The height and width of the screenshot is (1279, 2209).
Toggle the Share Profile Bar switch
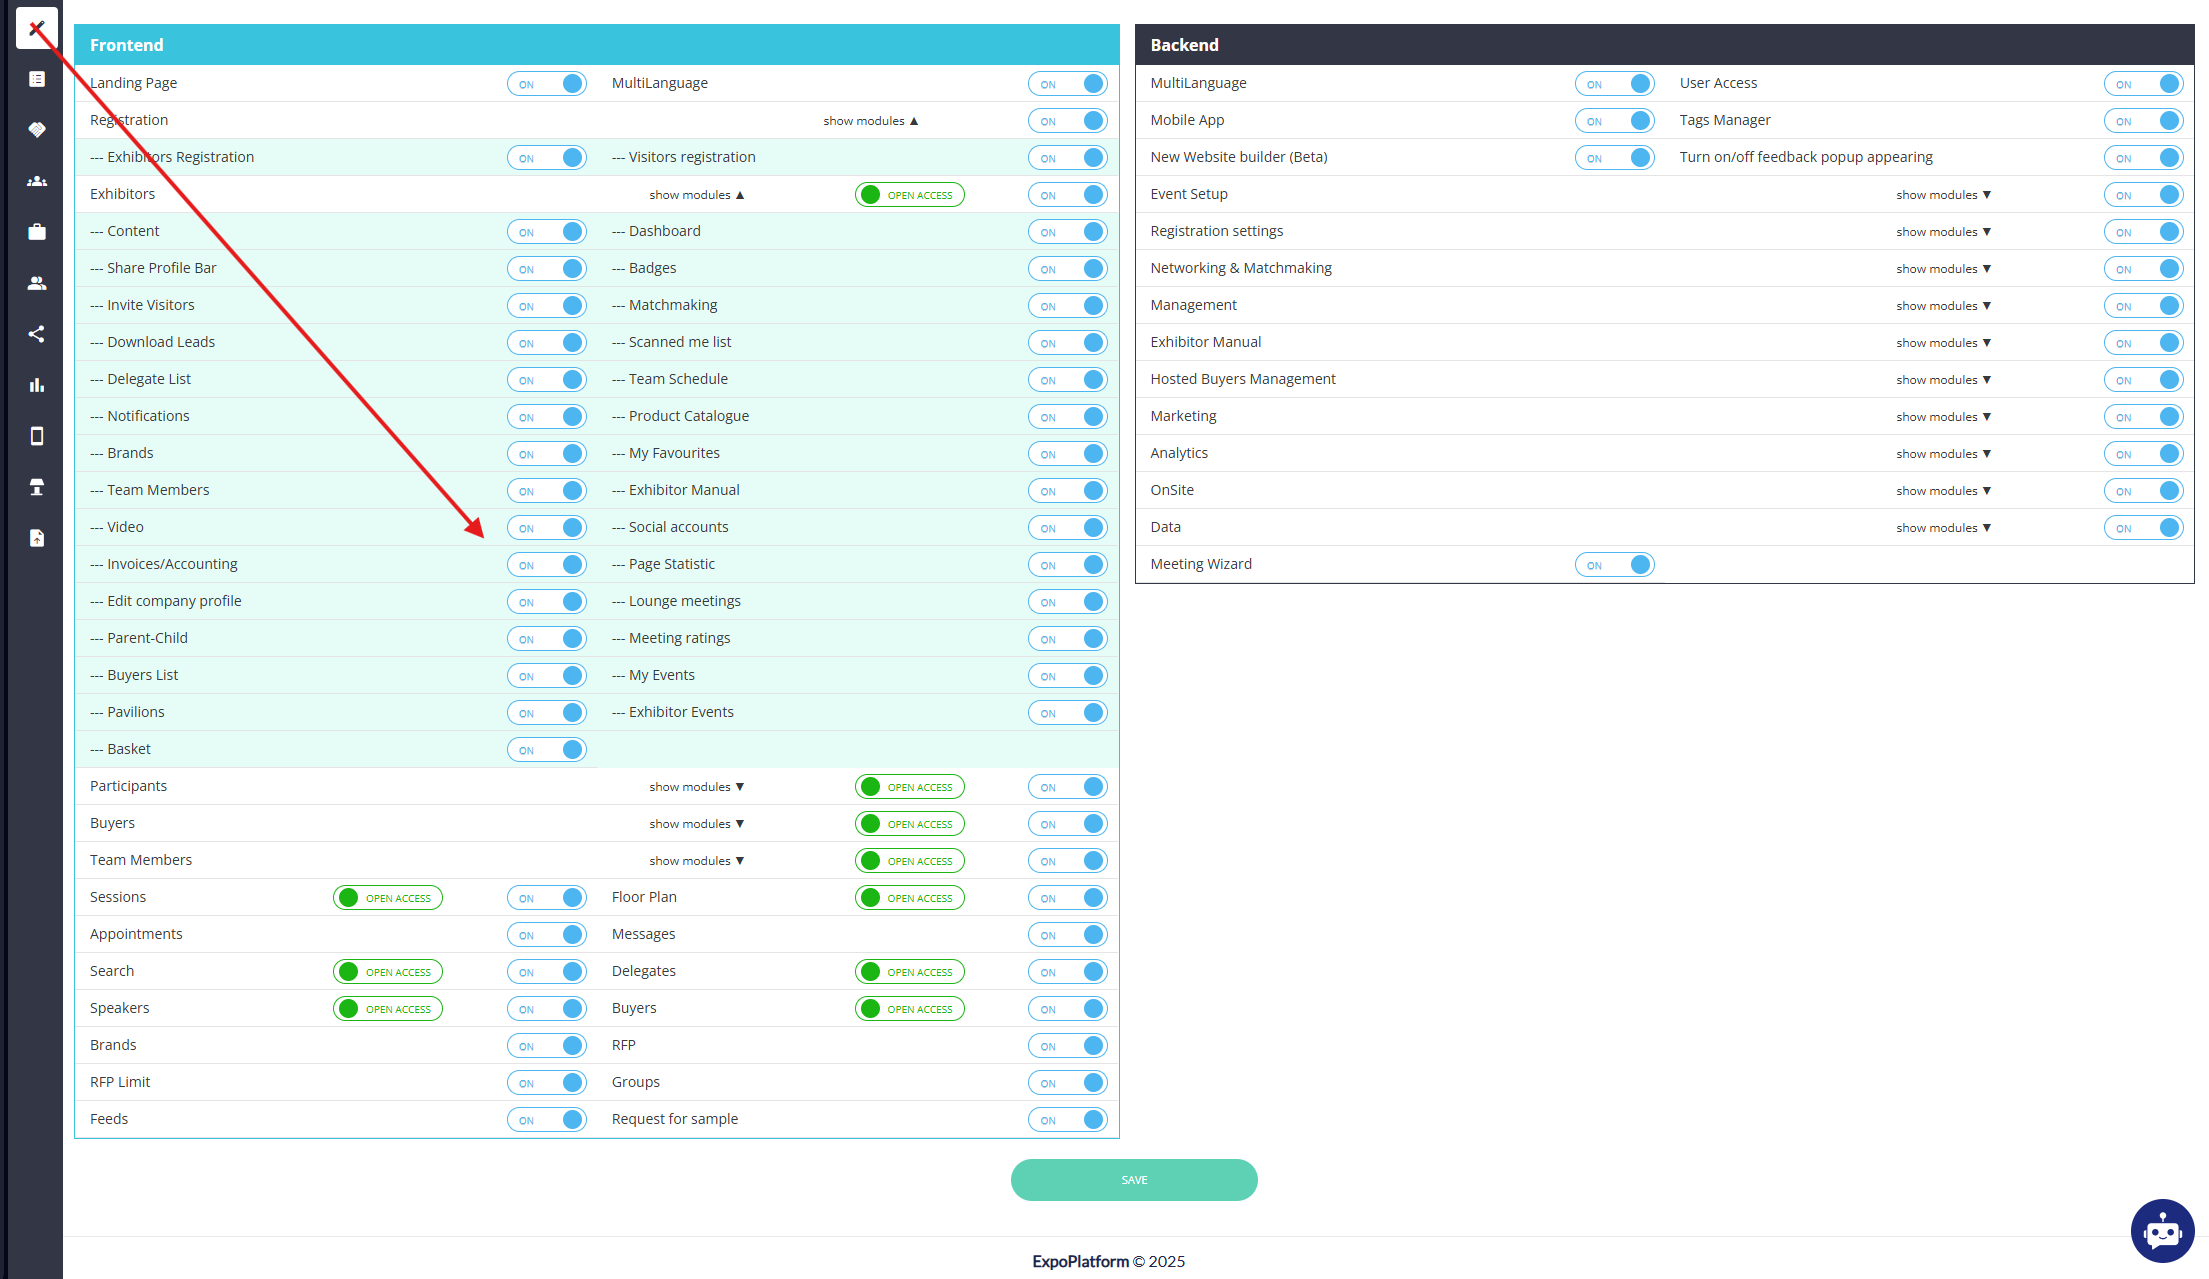click(x=546, y=269)
